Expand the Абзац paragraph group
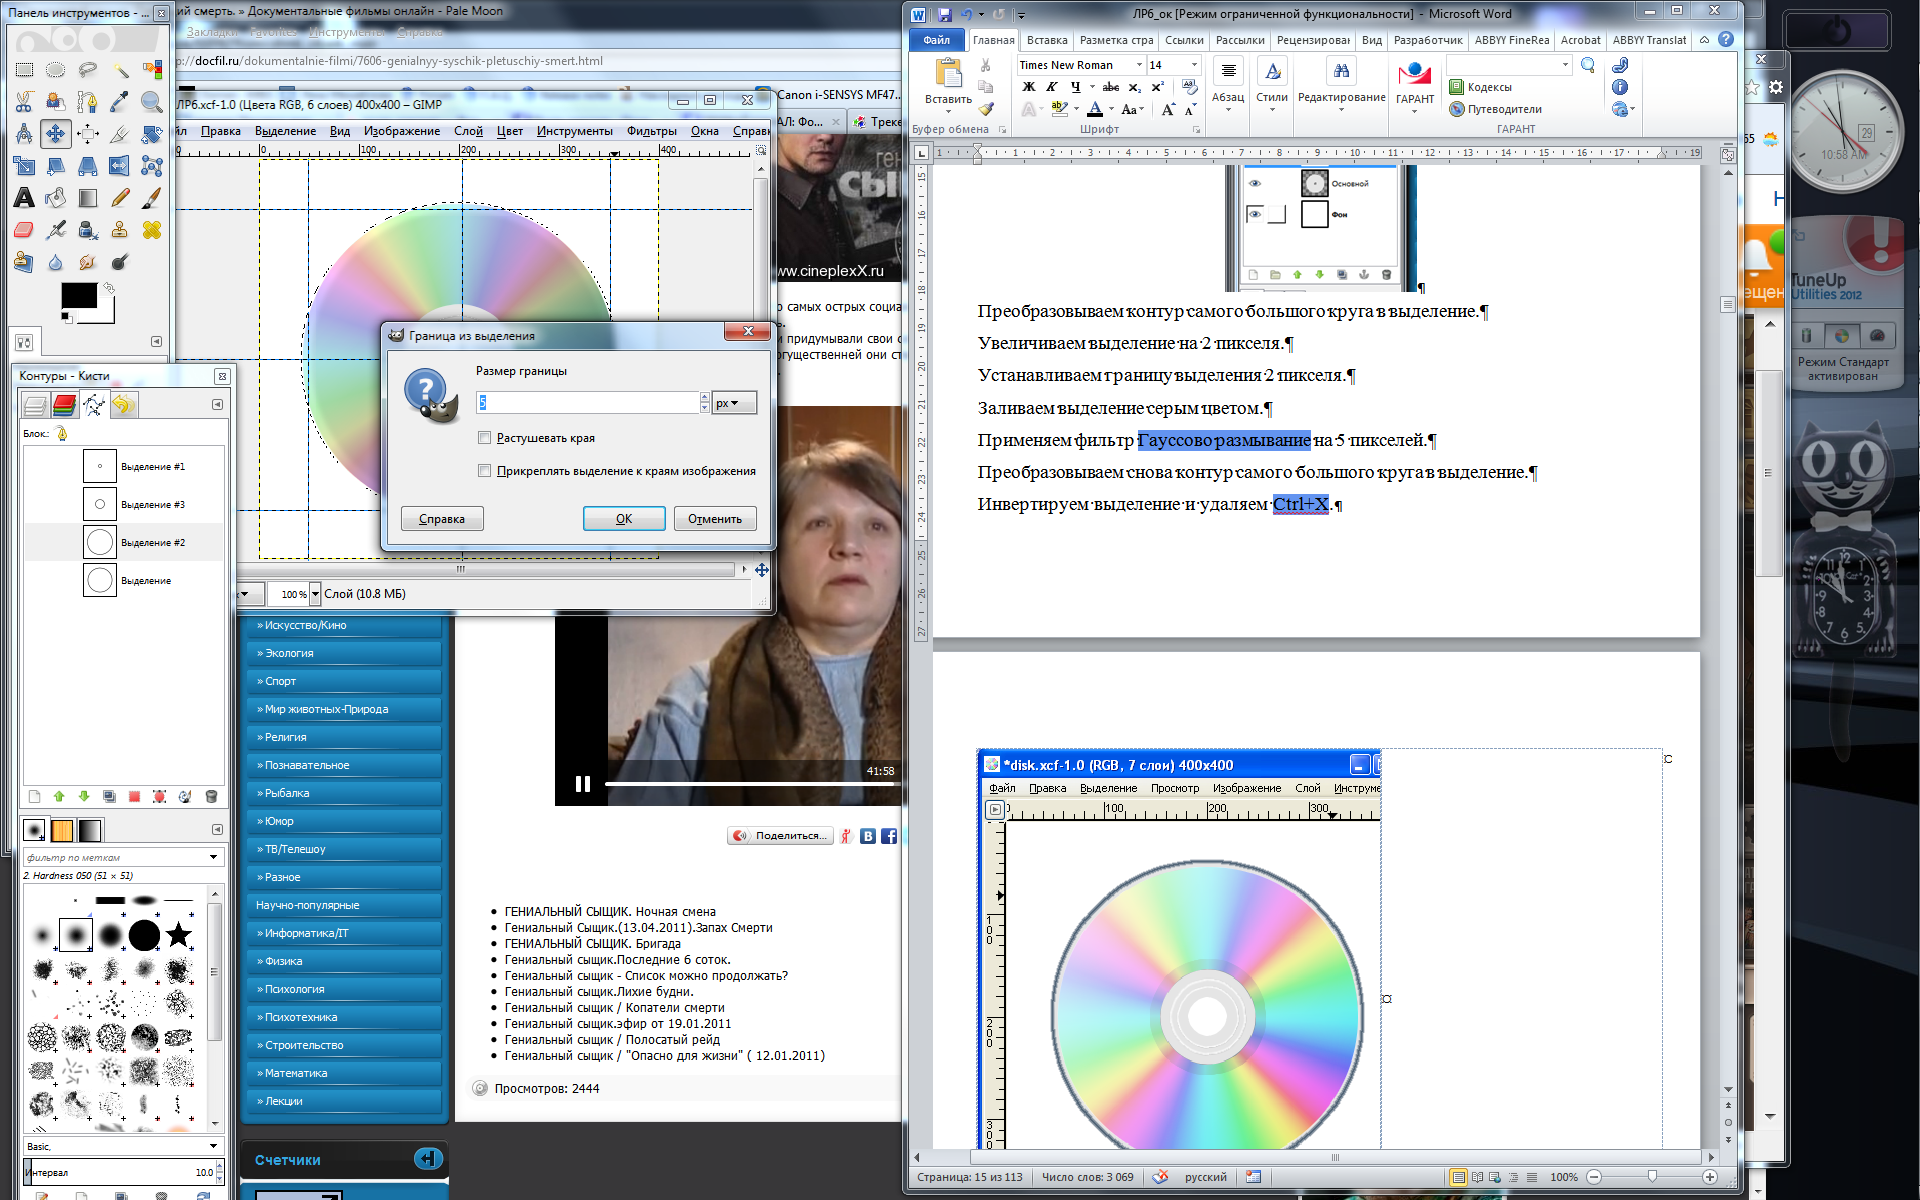Image resolution: width=1920 pixels, height=1200 pixels. 1228,86
